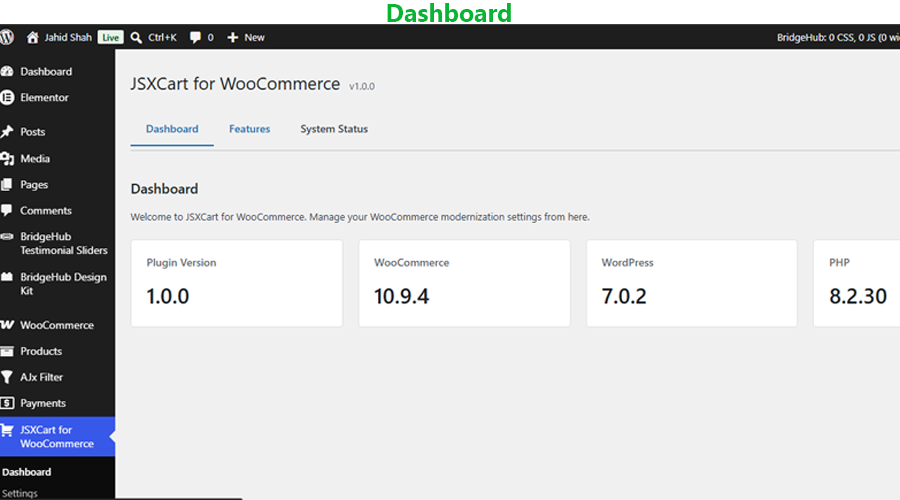The width and height of the screenshot is (900, 500).
Task: Click the Media icon in sidebar
Action: pyautogui.click(x=7, y=158)
